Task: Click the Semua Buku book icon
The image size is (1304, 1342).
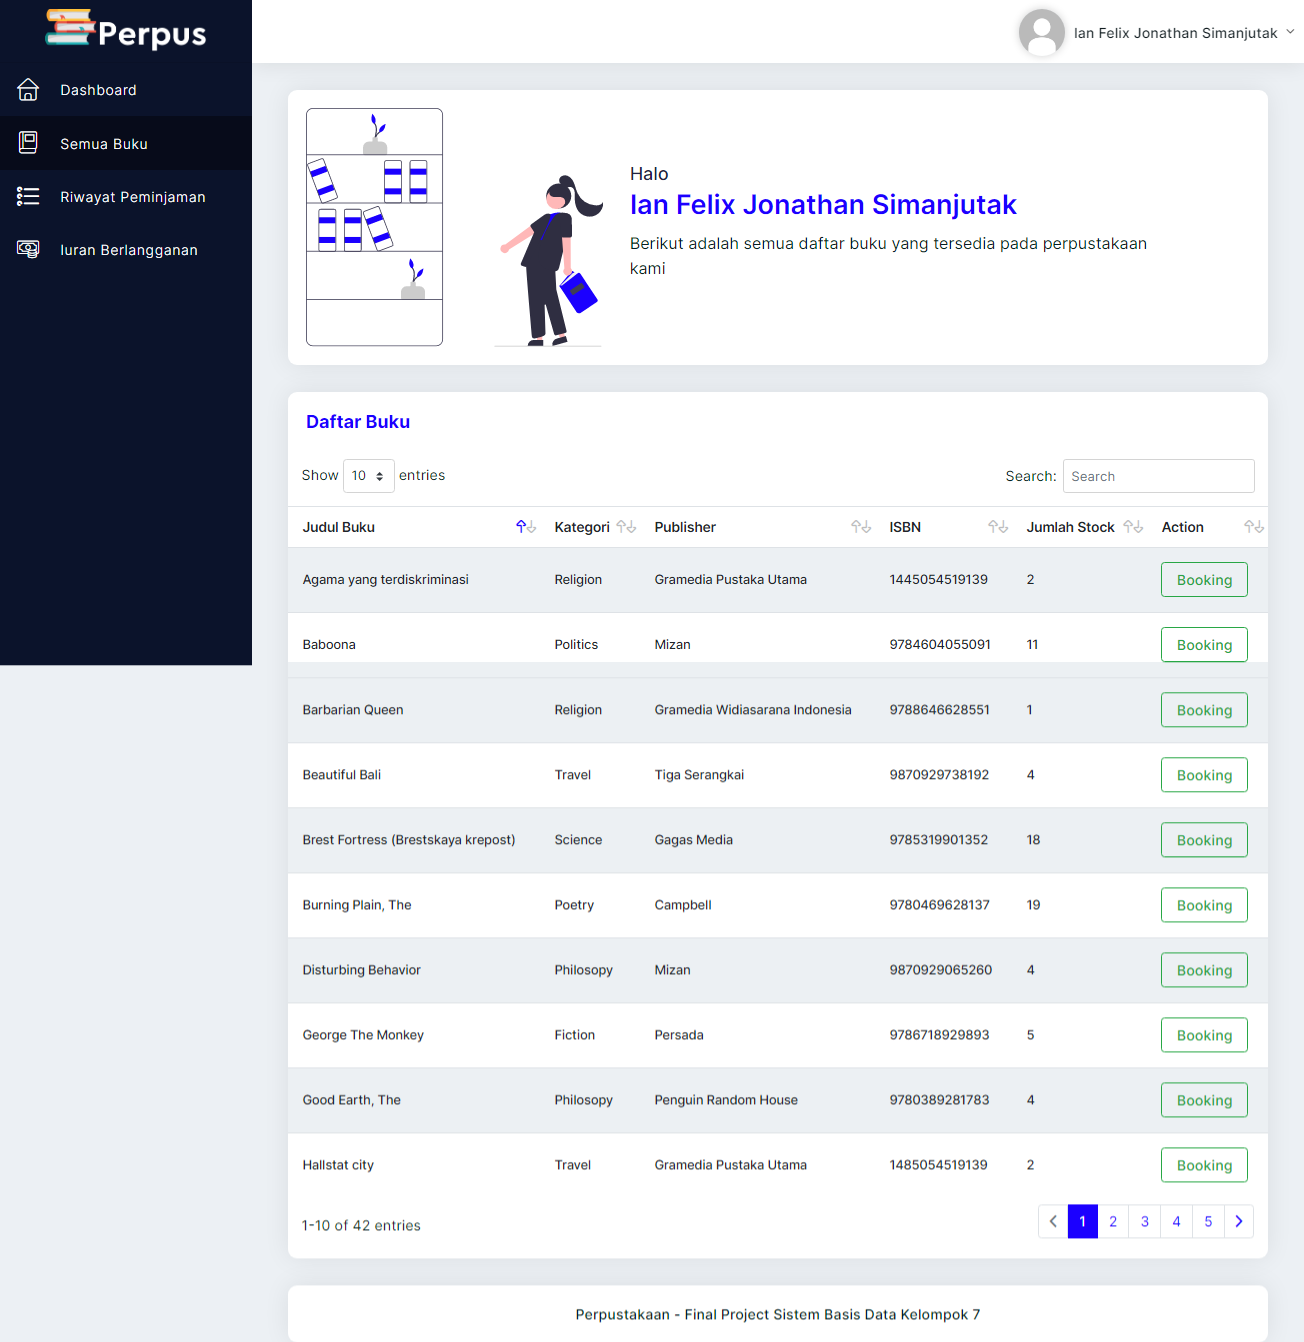Action: 28,143
